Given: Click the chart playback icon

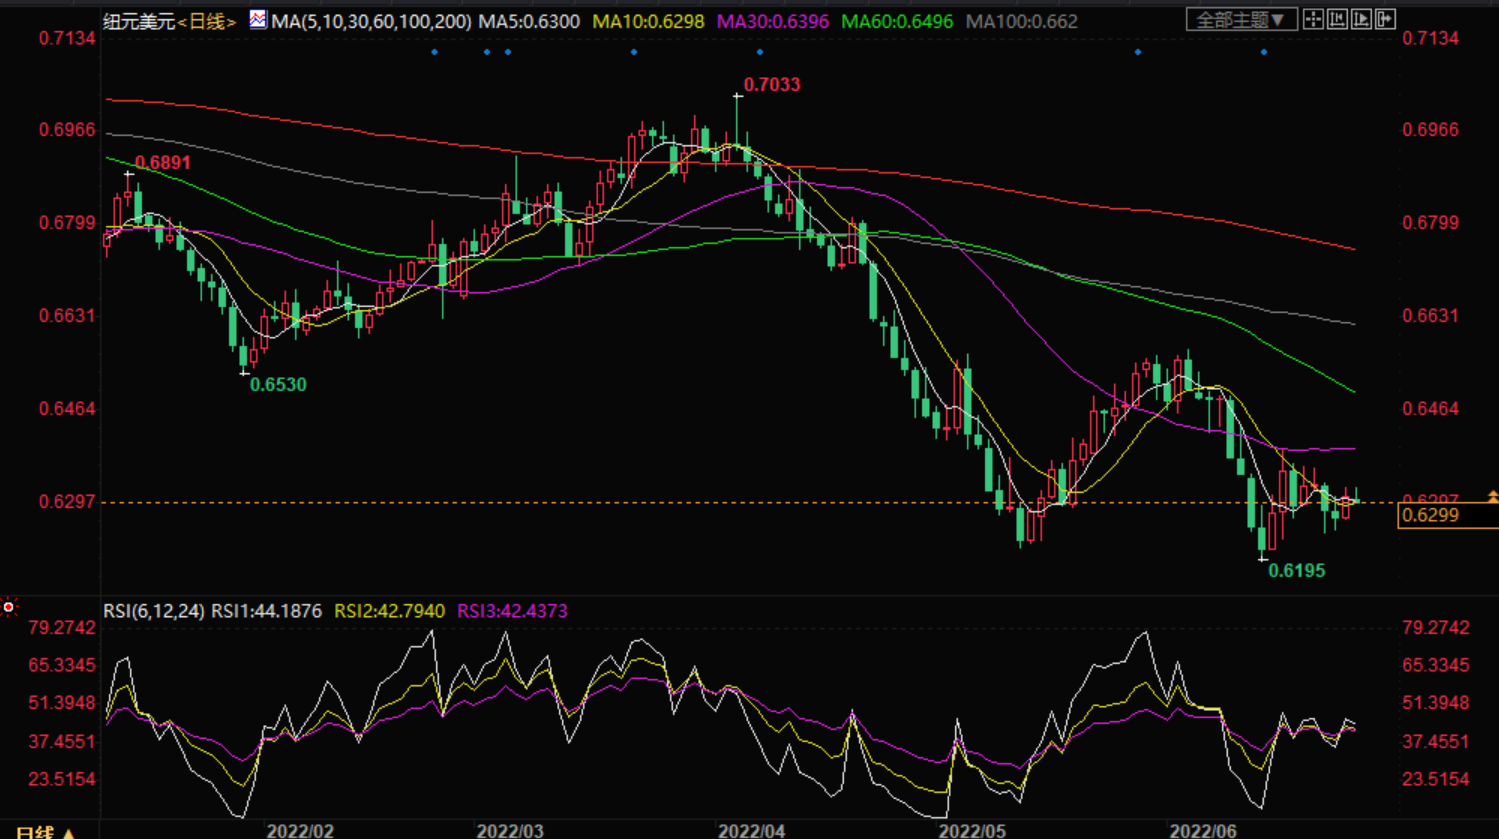Looking at the screenshot, I should (1361, 19).
